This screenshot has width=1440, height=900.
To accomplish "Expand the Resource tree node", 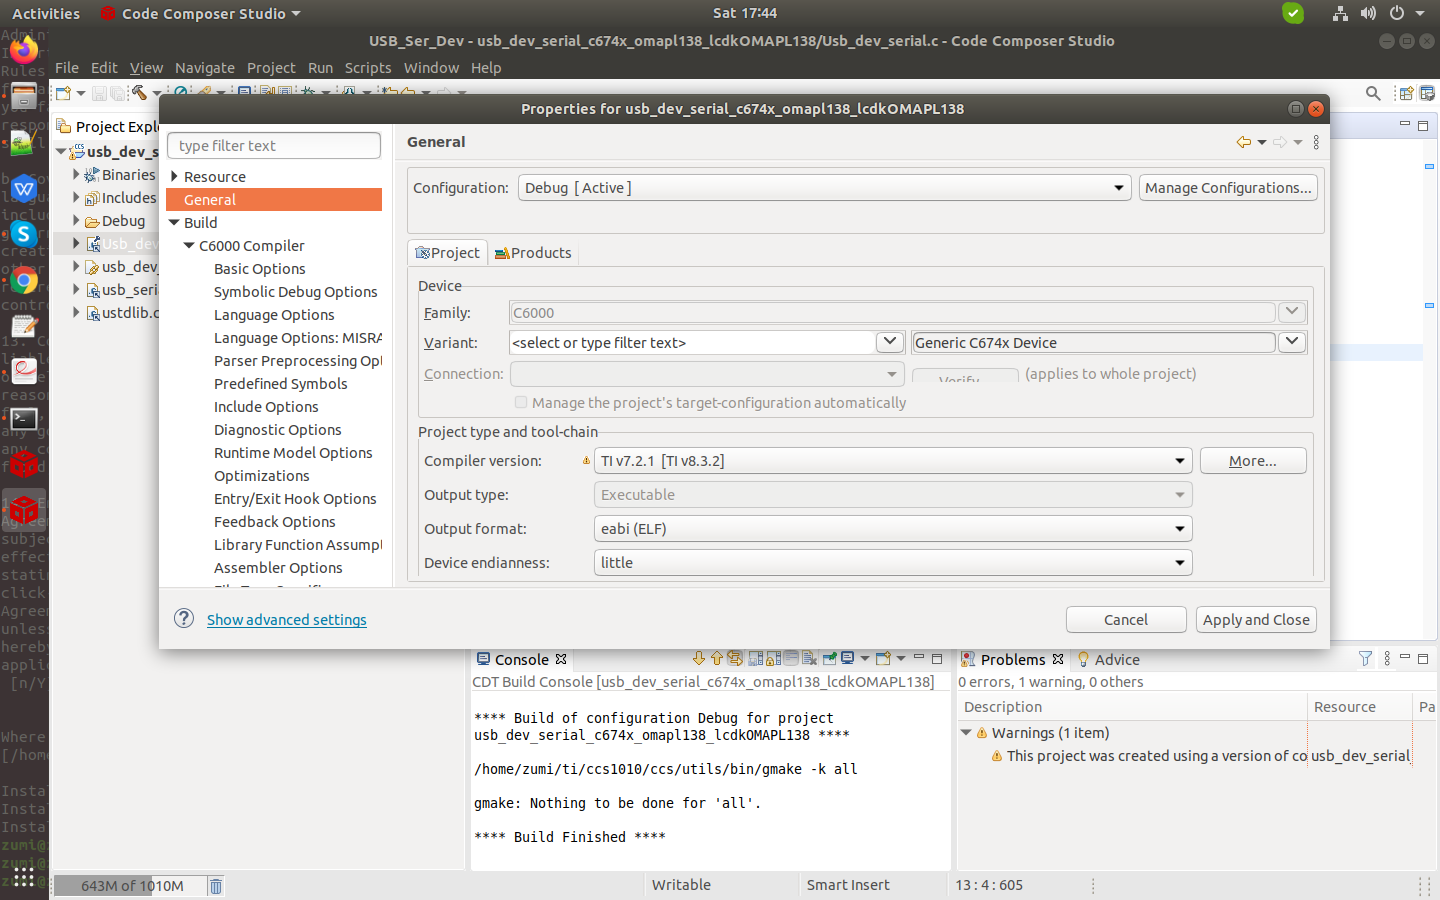I will pos(174,177).
